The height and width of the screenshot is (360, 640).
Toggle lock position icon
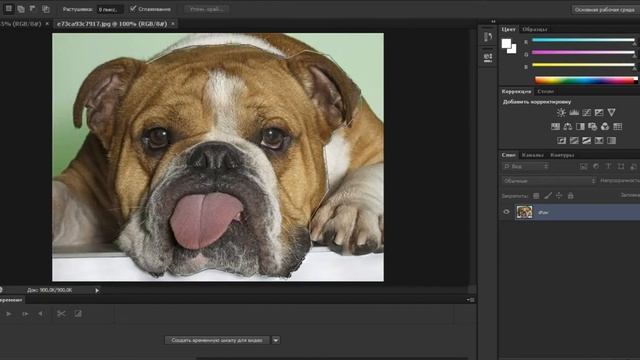(x=559, y=196)
